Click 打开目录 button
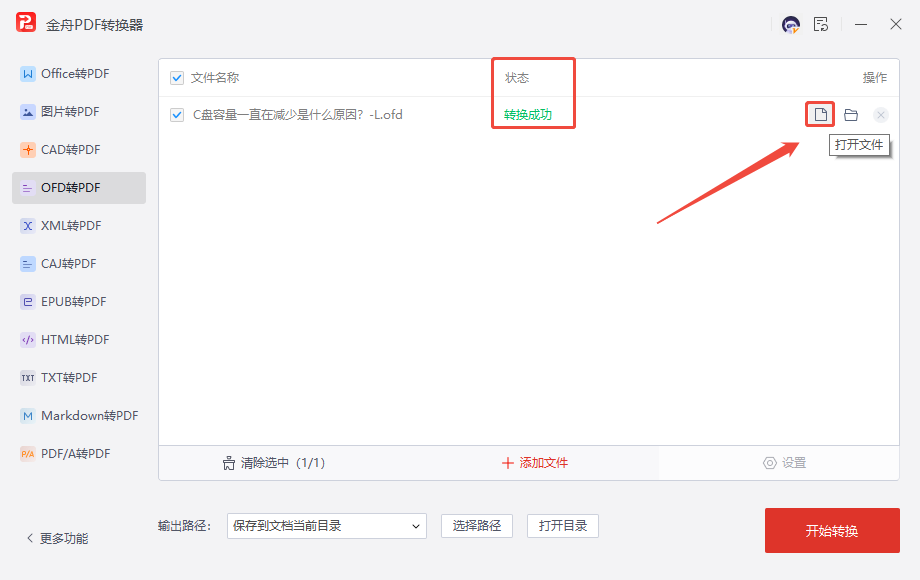The width and height of the screenshot is (920, 580). (x=563, y=526)
